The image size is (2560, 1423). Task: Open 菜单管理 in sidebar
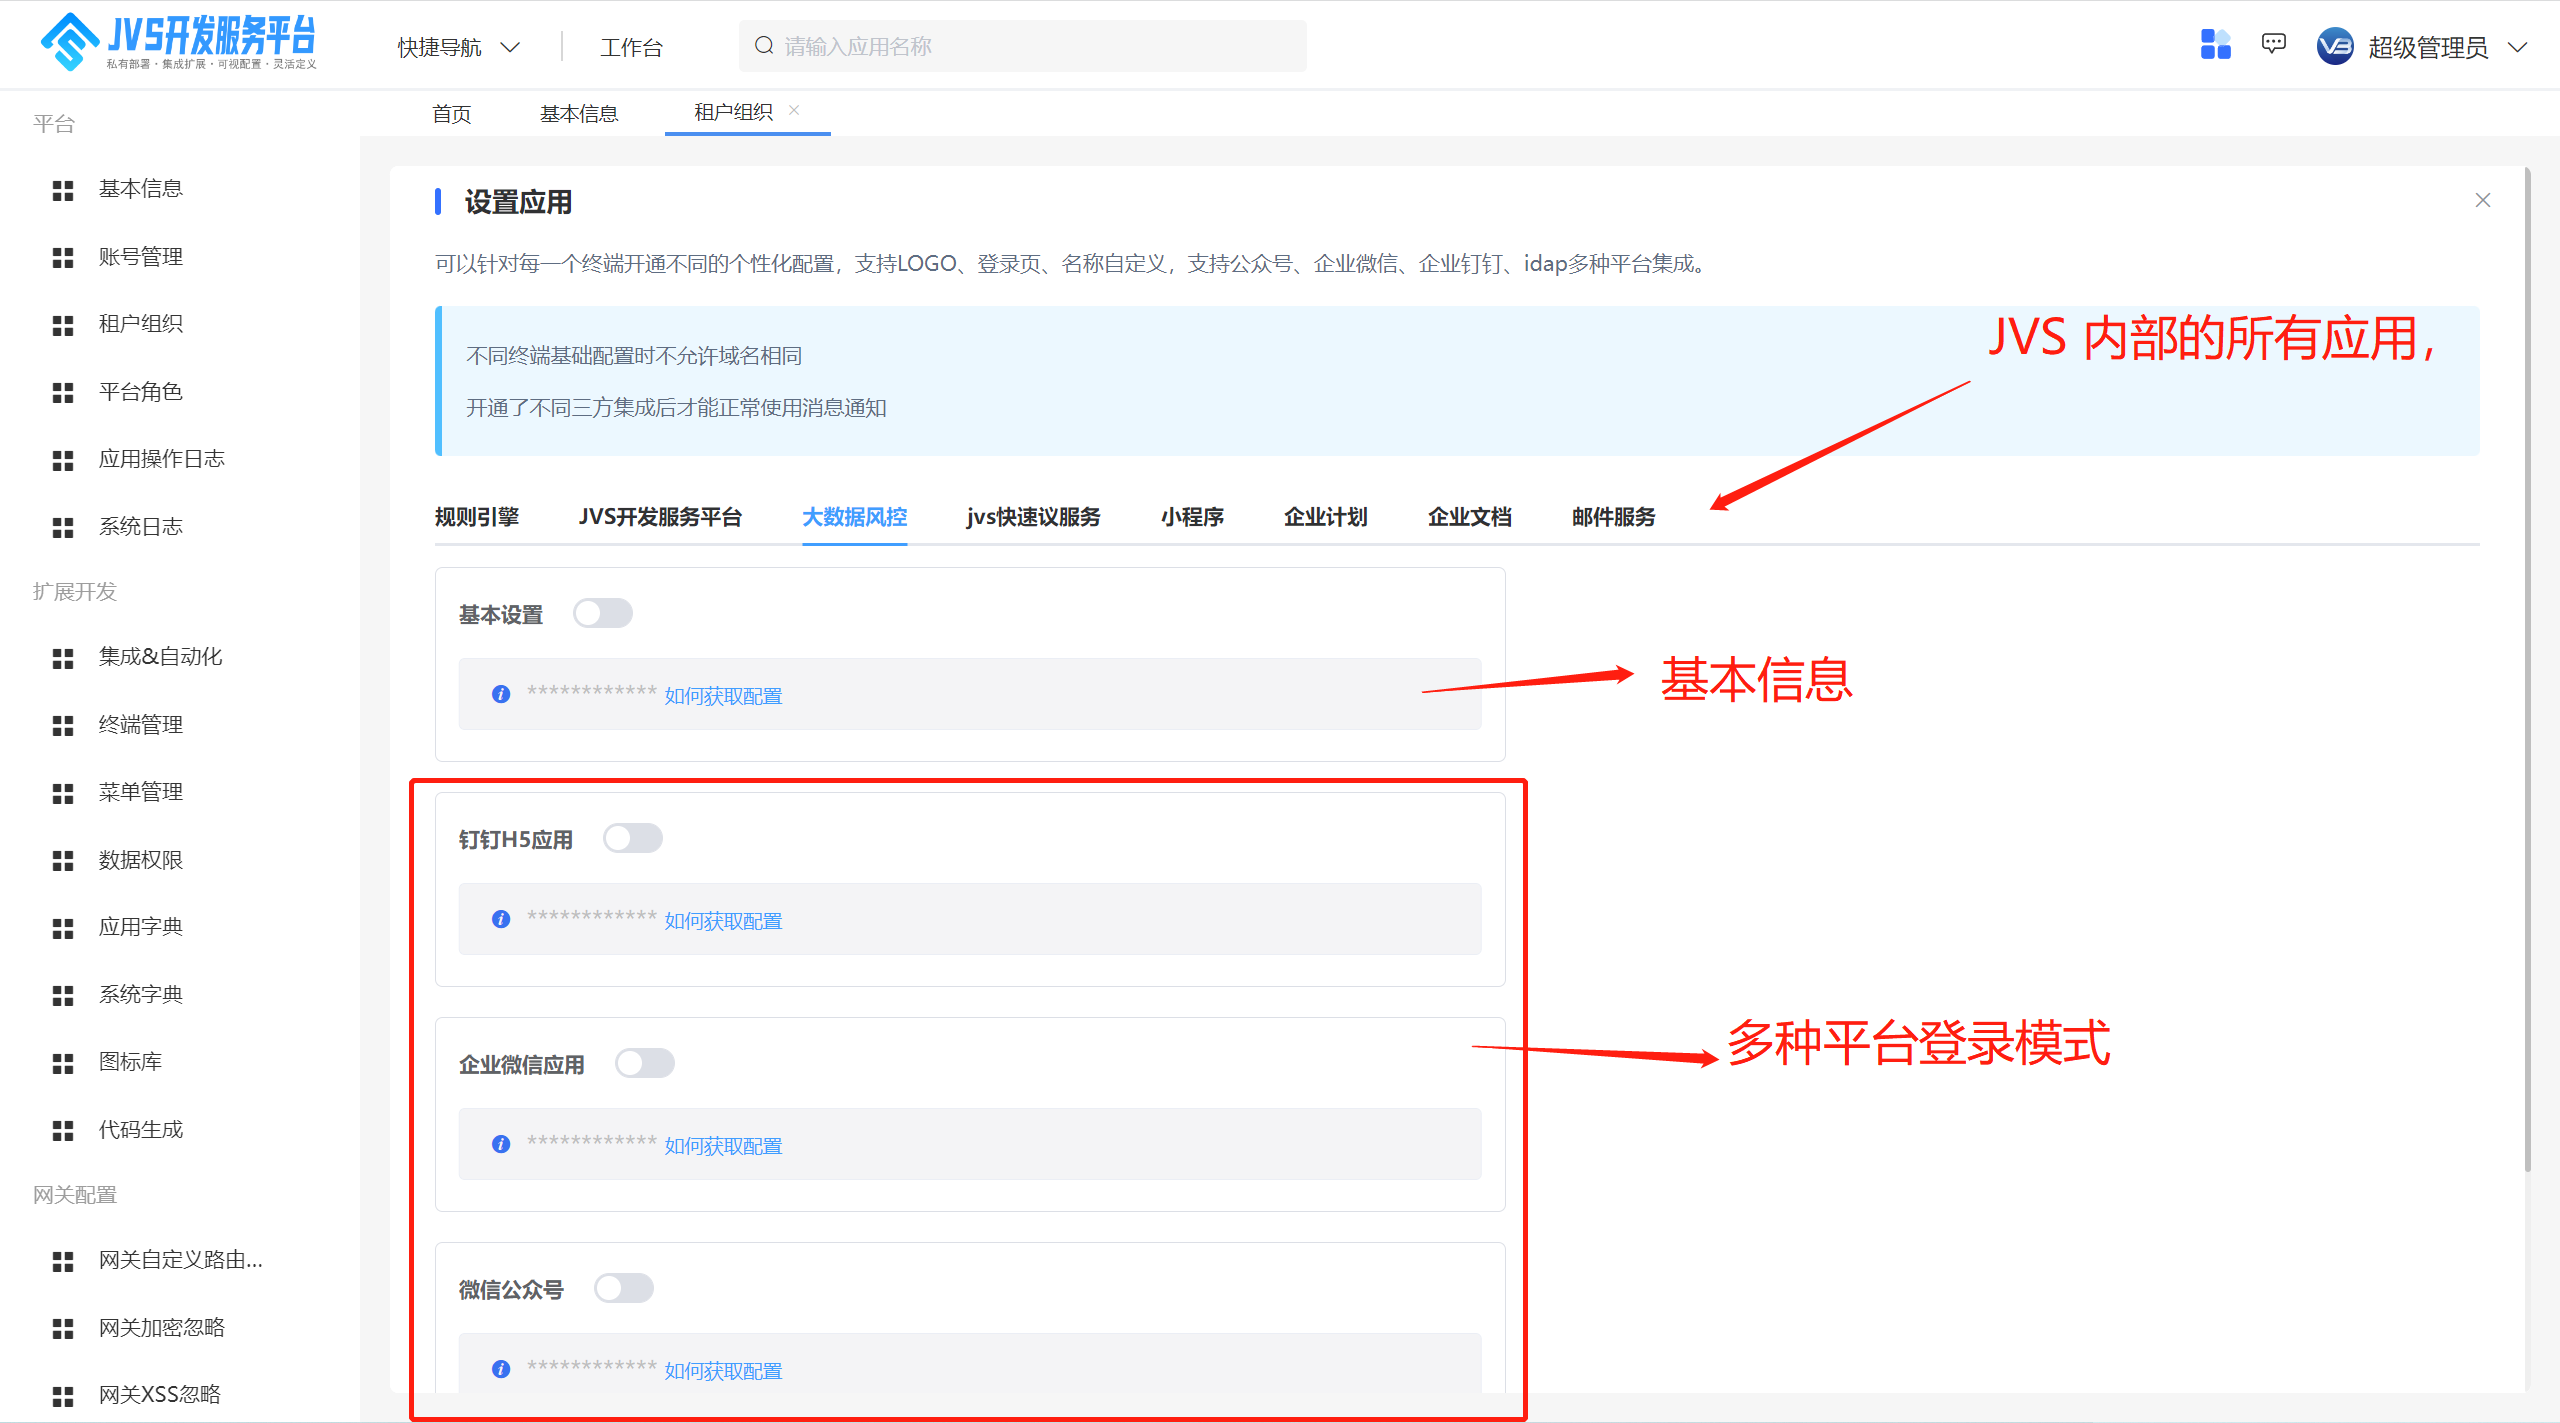point(141,792)
